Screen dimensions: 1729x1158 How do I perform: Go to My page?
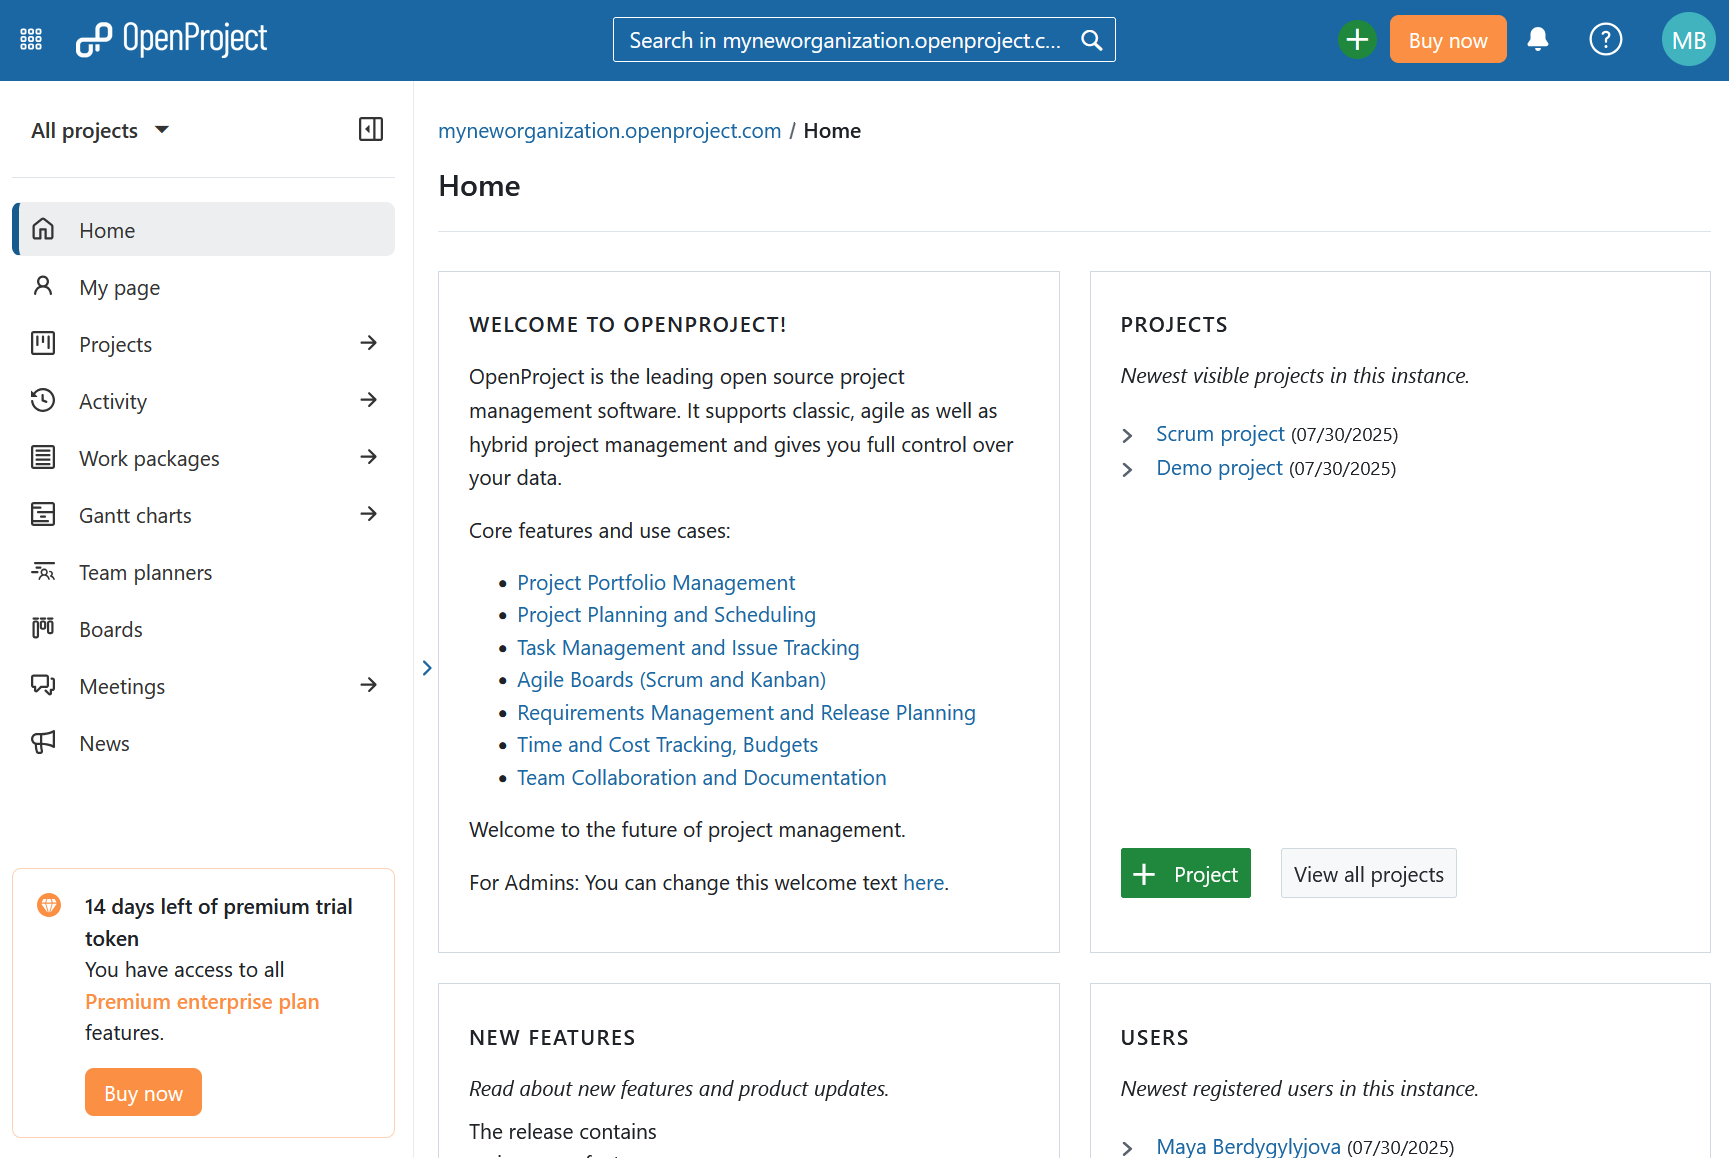tap(119, 287)
